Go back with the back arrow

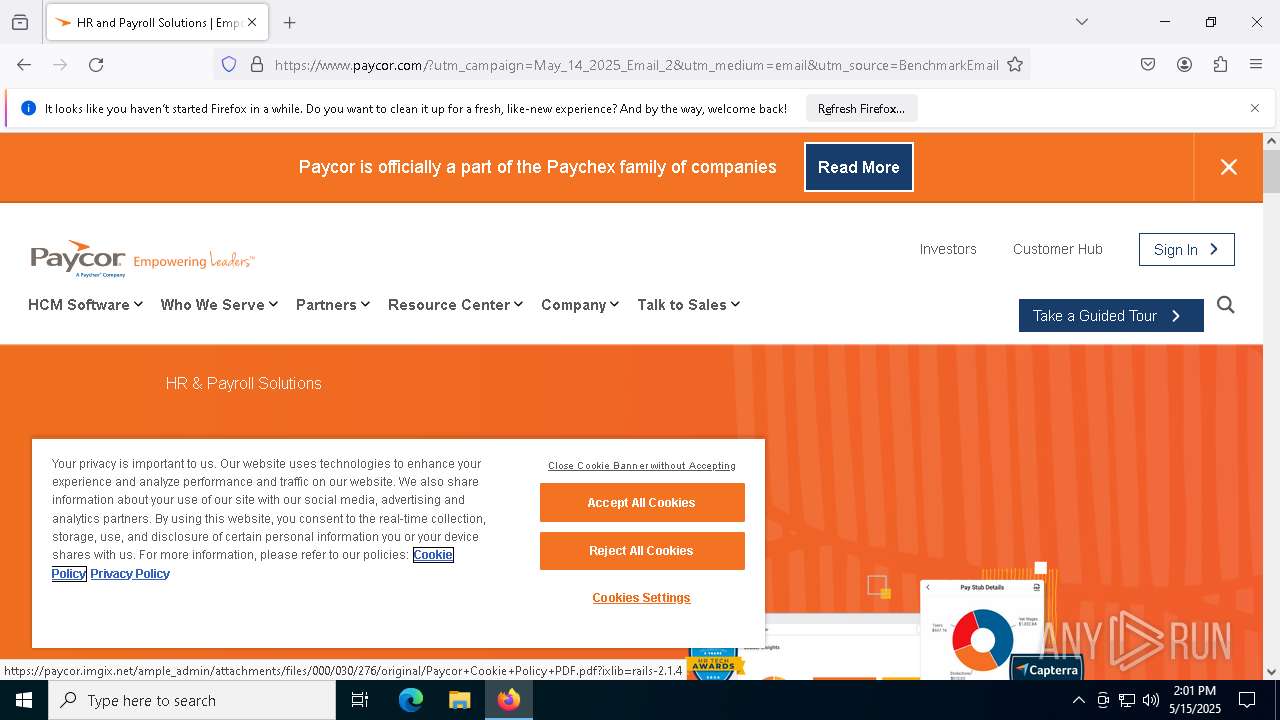(x=24, y=64)
